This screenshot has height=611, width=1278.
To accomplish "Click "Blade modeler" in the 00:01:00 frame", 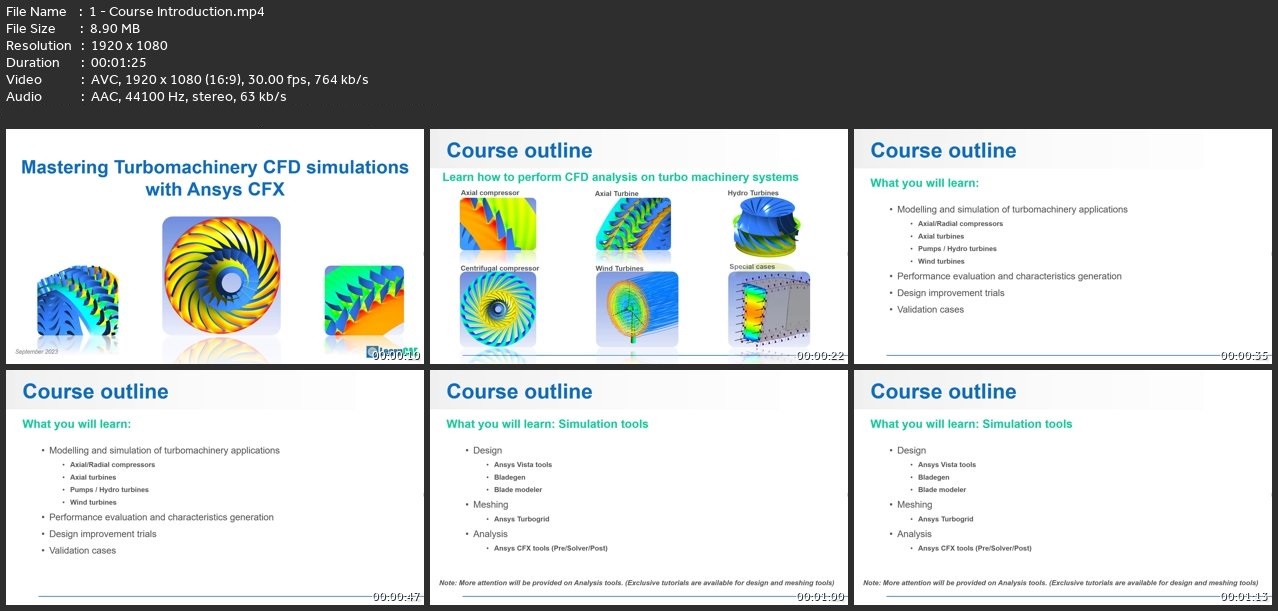I will 516,490.
